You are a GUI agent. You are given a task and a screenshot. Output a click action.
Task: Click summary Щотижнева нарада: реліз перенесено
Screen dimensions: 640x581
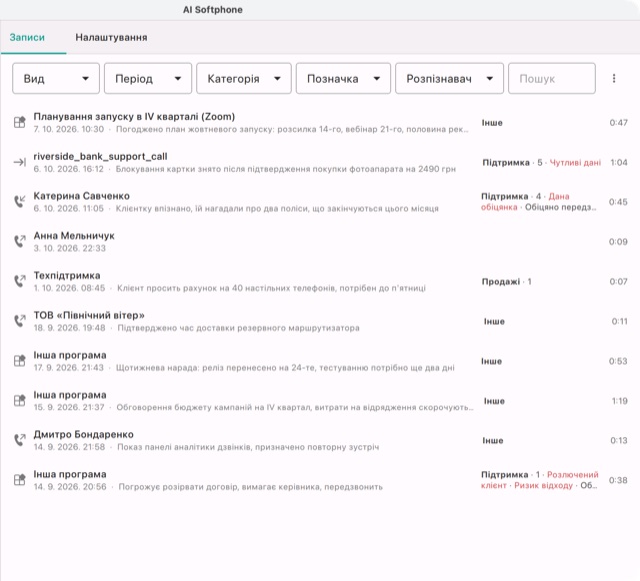pyautogui.click(x=285, y=368)
